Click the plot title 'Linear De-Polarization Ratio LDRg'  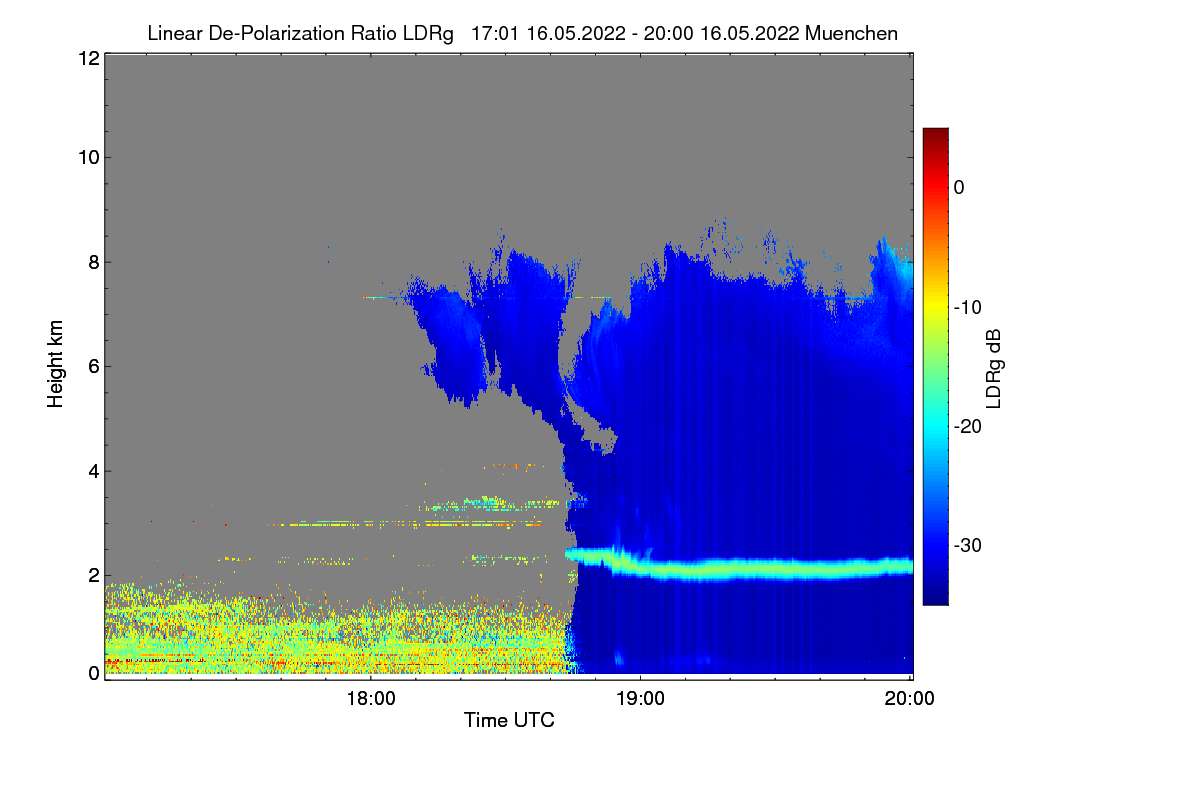pos(300,33)
